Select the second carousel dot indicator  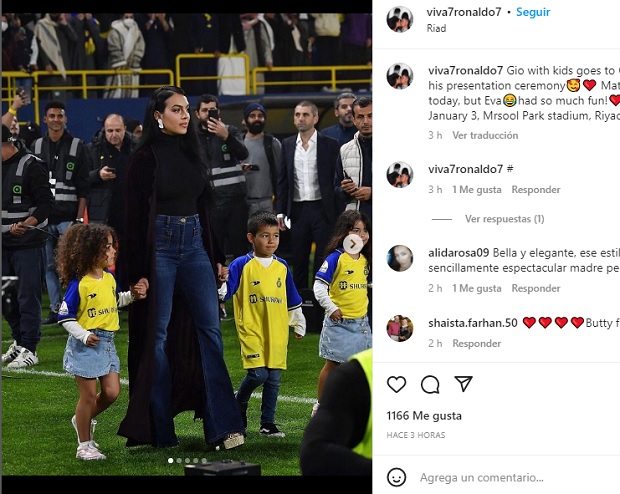pos(179,460)
